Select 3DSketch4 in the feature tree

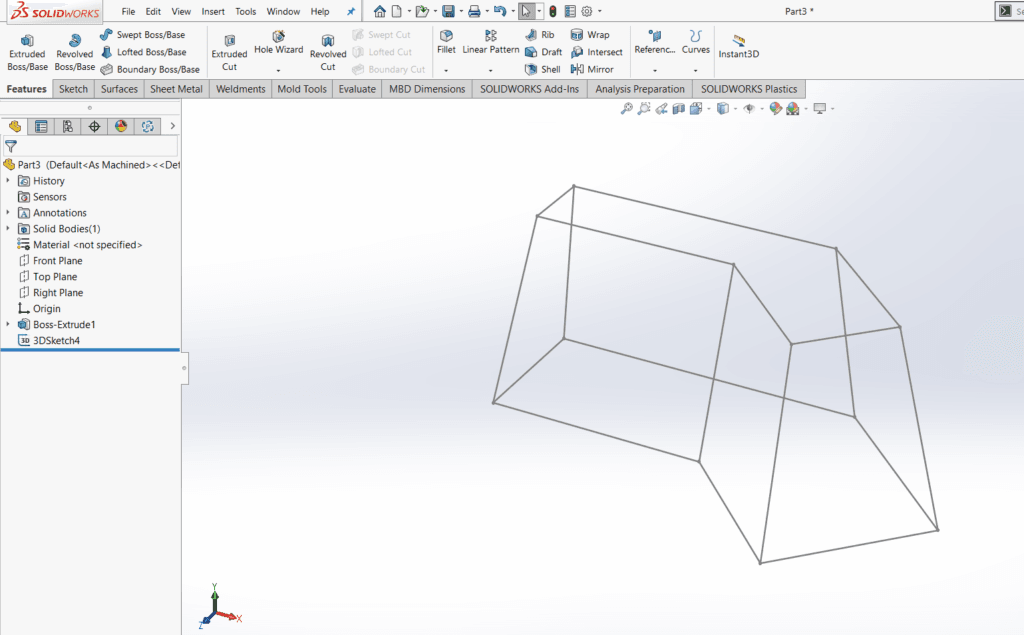[56, 341]
